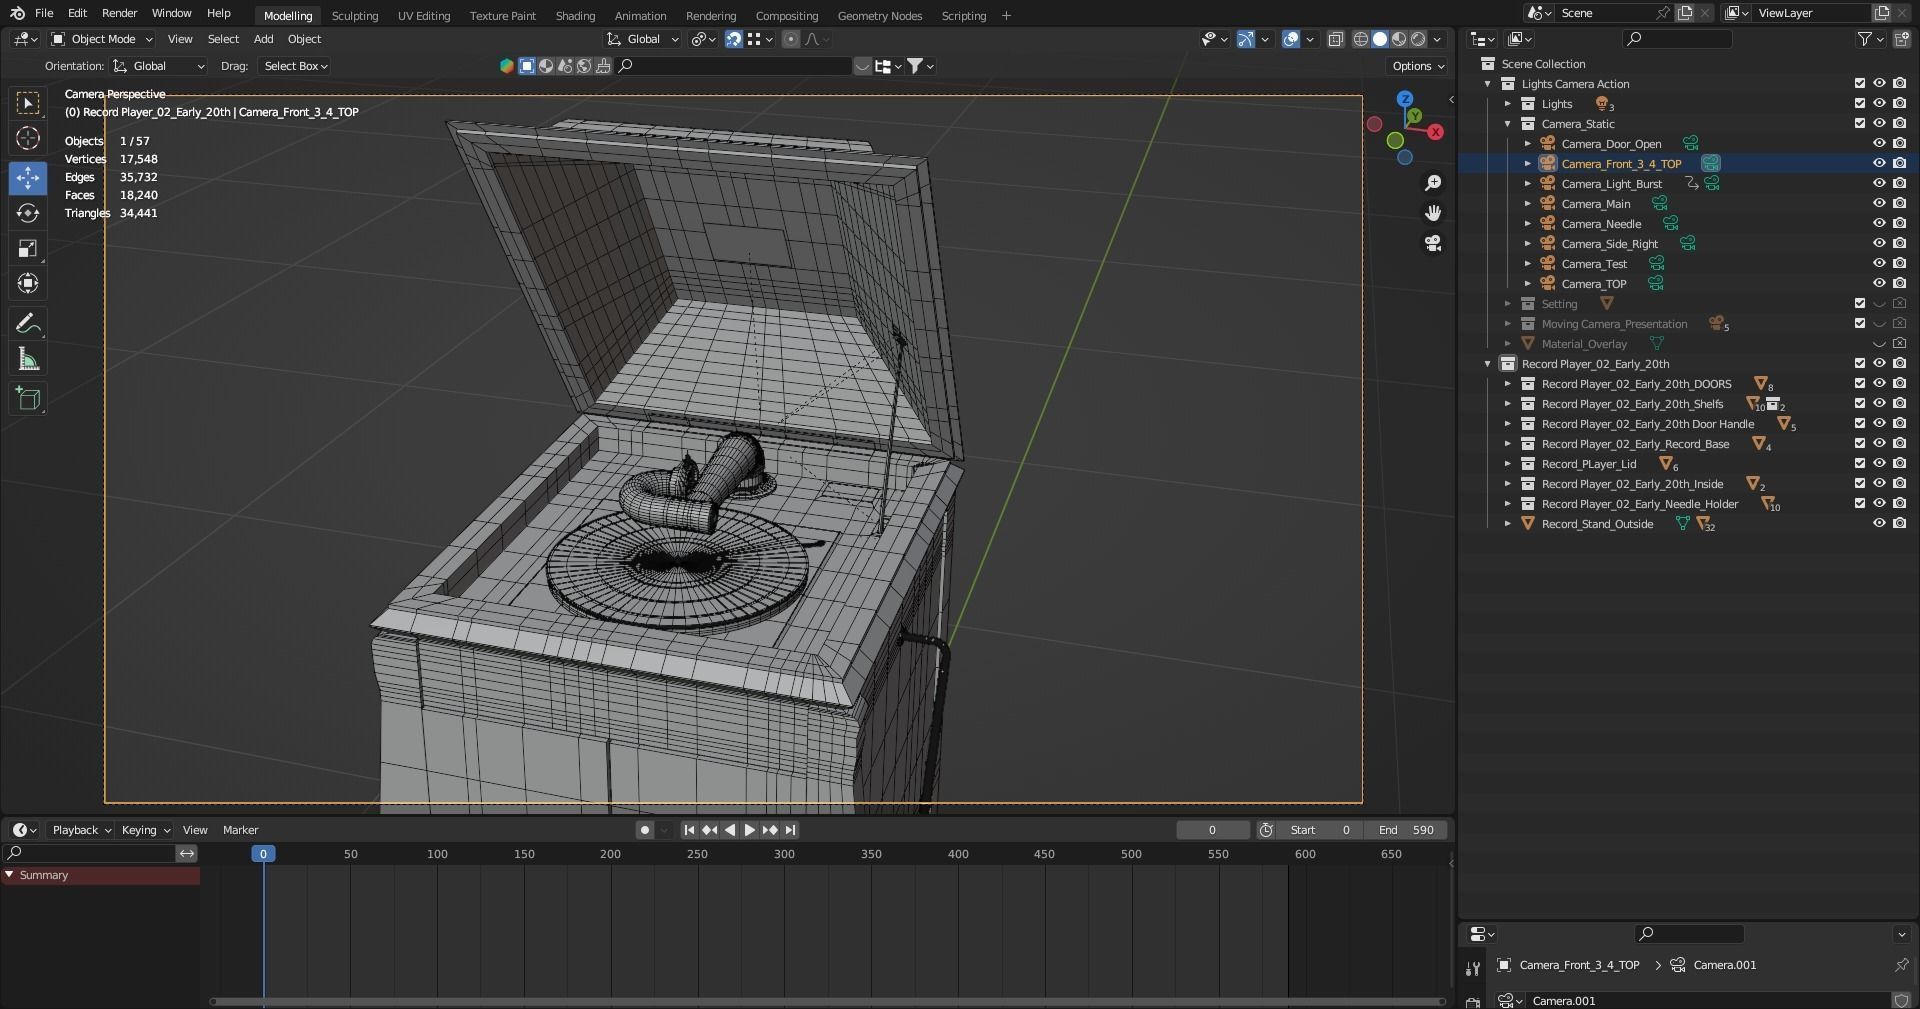Toggle camera view icon in viewport
Viewport: 1920px width, 1009px height.
coord(1433,243)
